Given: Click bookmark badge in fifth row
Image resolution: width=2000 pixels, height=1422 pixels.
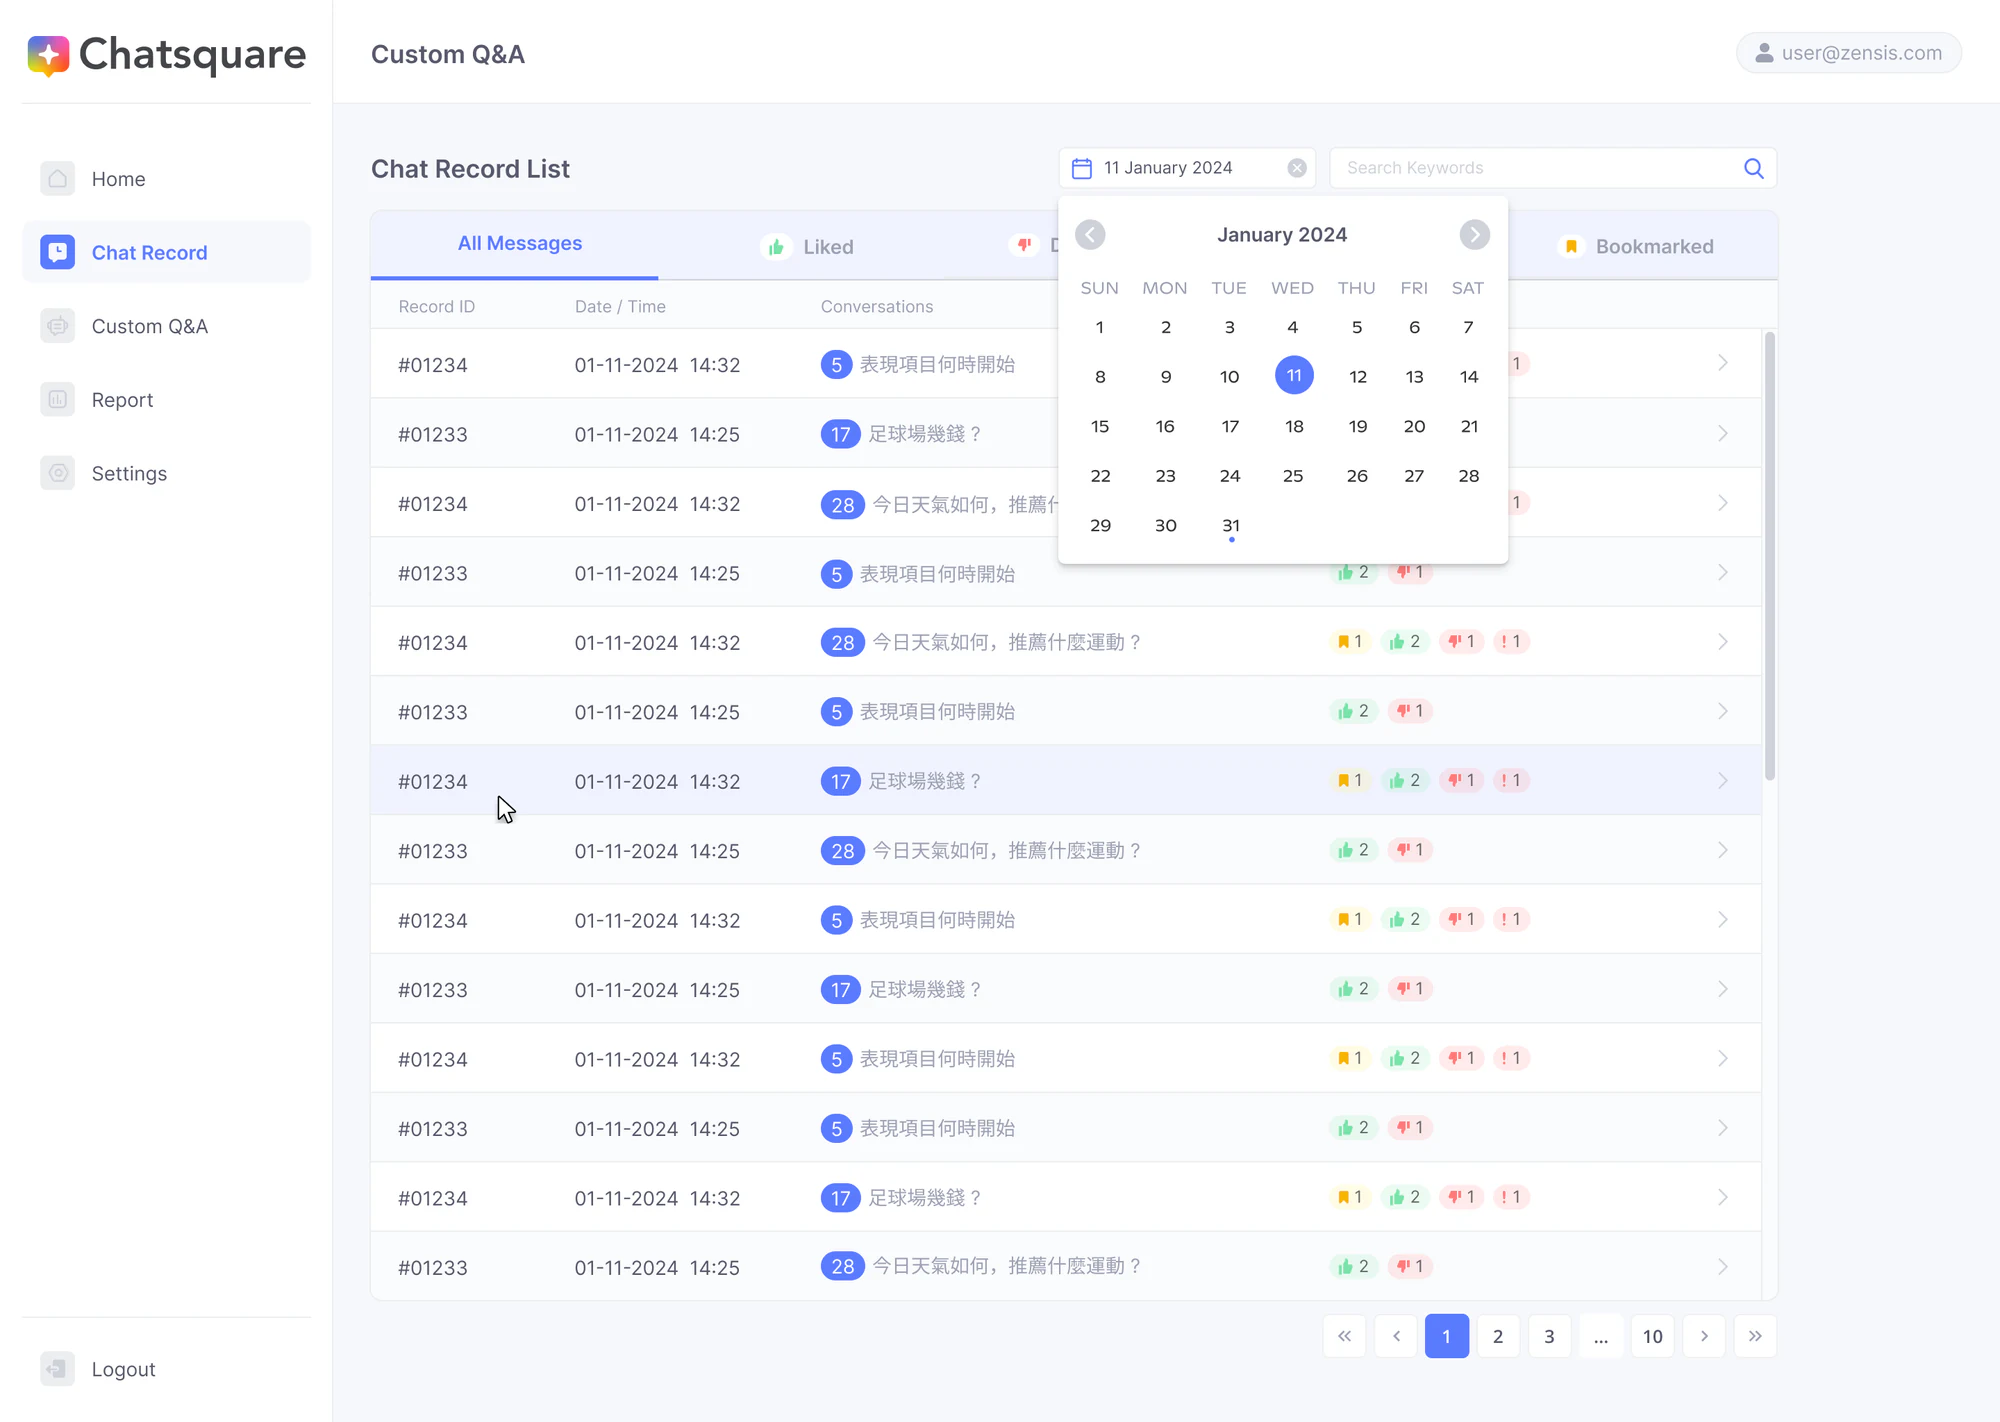Looking at the screenshot, I should pos(1350,642).
